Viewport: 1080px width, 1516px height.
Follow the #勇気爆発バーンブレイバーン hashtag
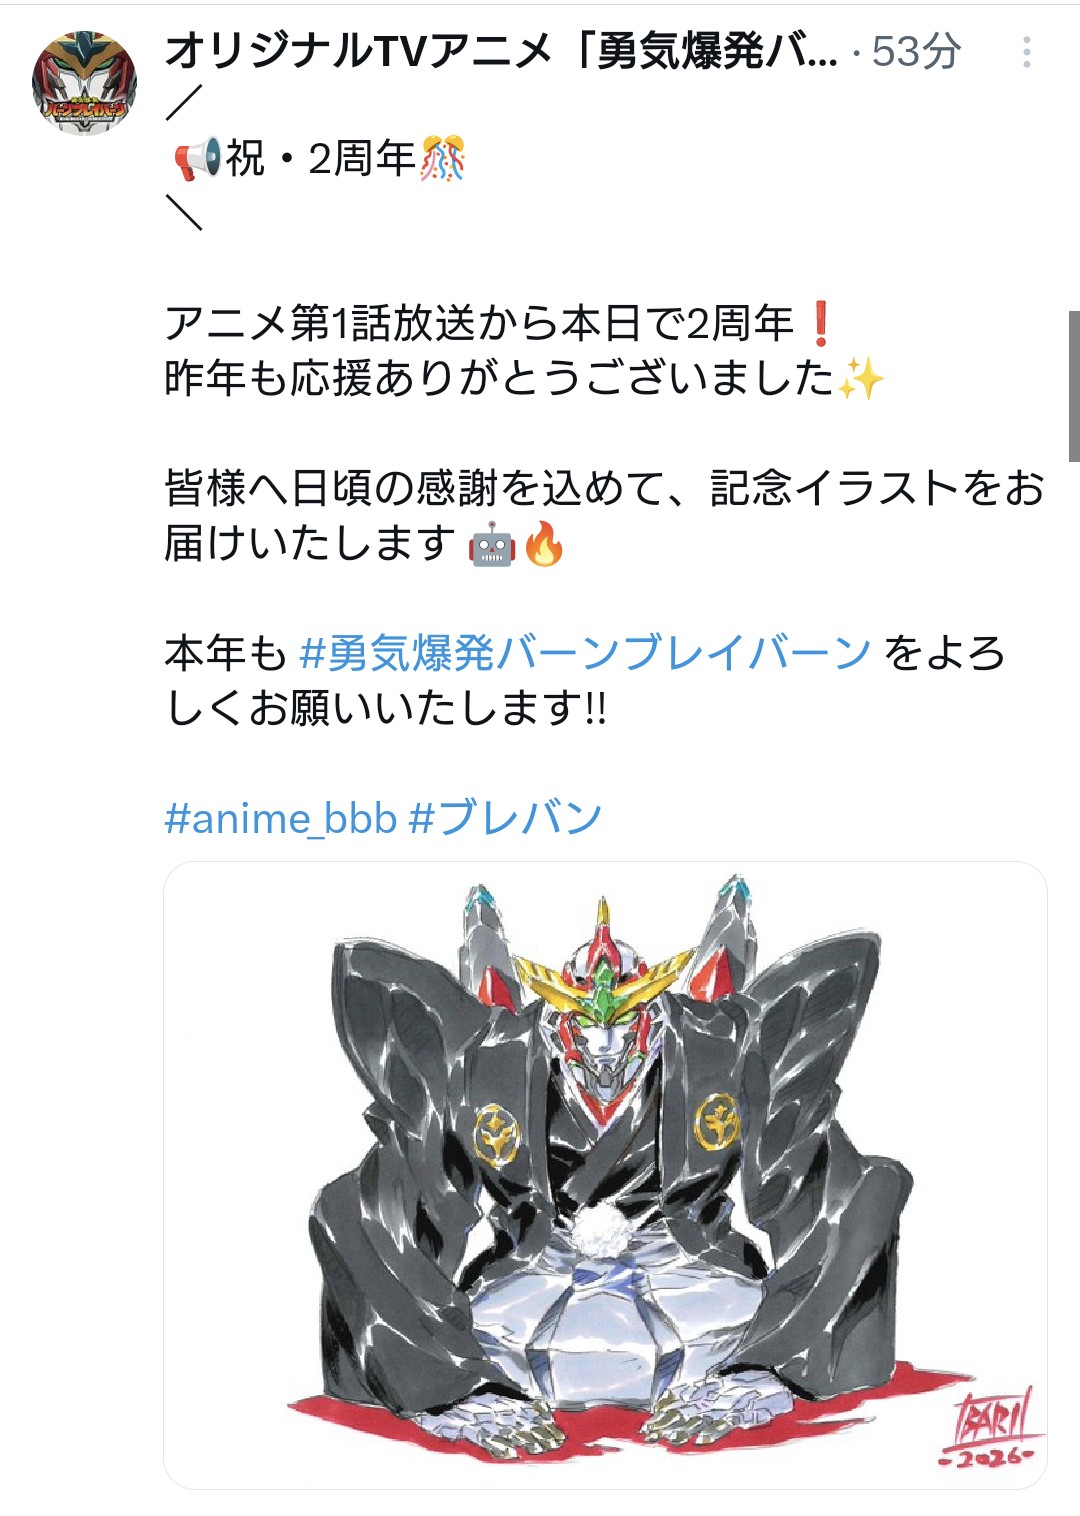click(x=585, y=653)
